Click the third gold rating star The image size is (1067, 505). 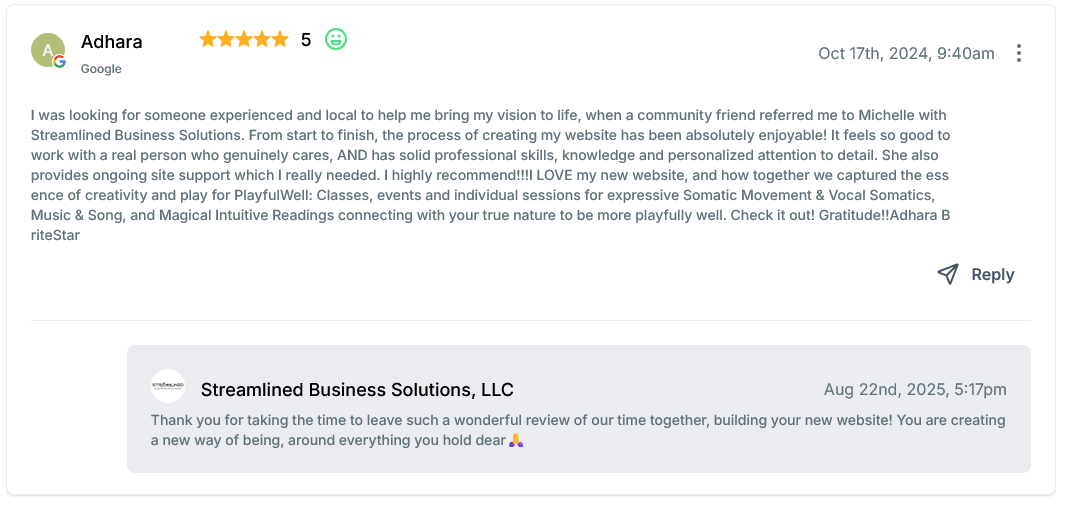point(244,40)
